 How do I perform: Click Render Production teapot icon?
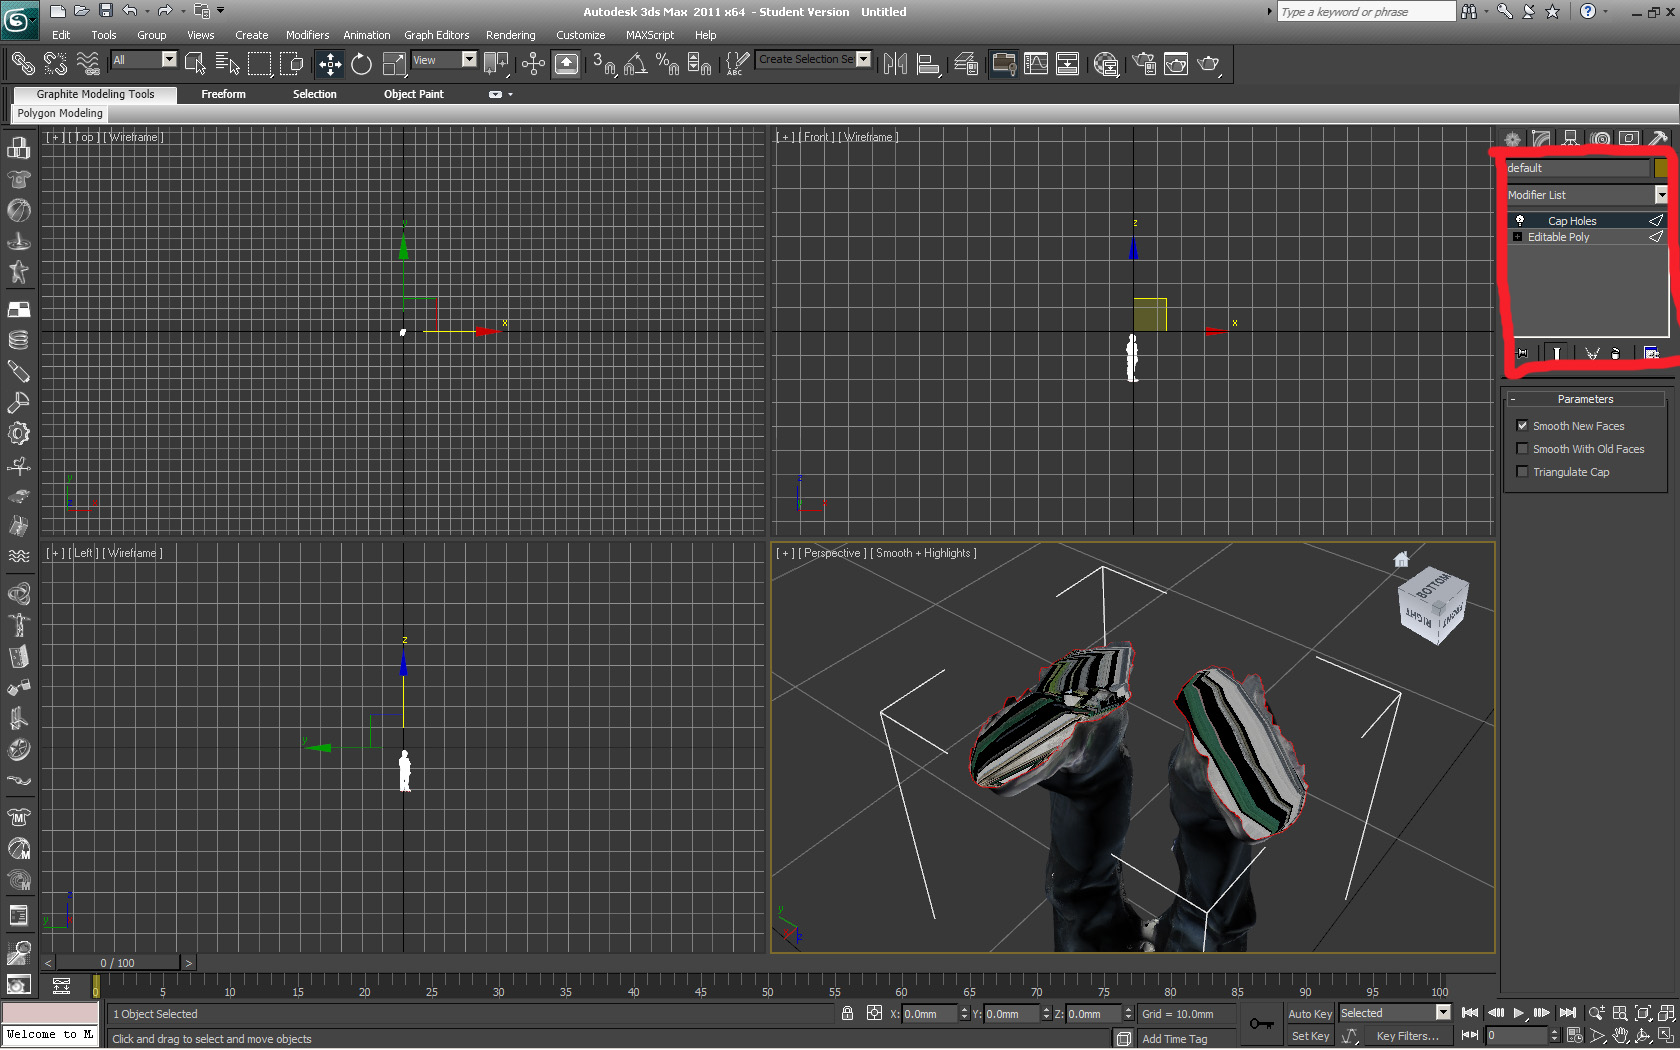(x=1209, y=64)
